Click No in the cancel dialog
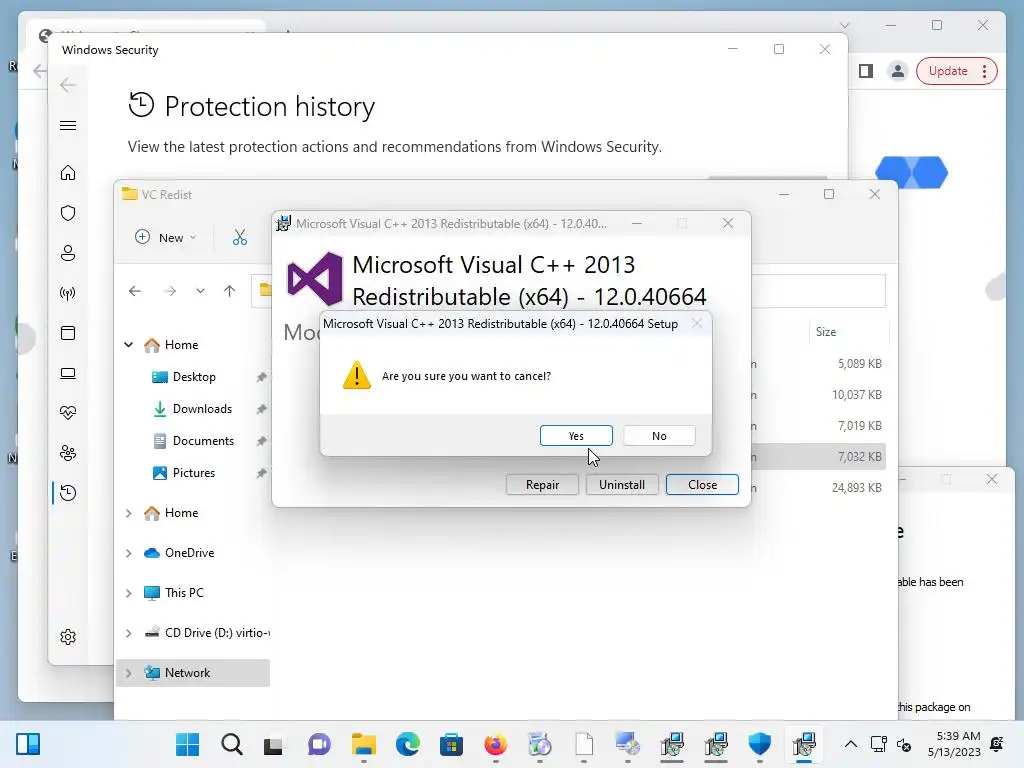The image size is (1024, 768). point(659,436)
